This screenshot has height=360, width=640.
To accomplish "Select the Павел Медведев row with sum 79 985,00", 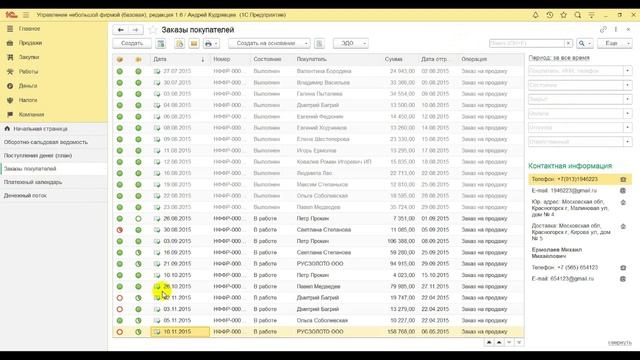I will (x=318, y=287).
